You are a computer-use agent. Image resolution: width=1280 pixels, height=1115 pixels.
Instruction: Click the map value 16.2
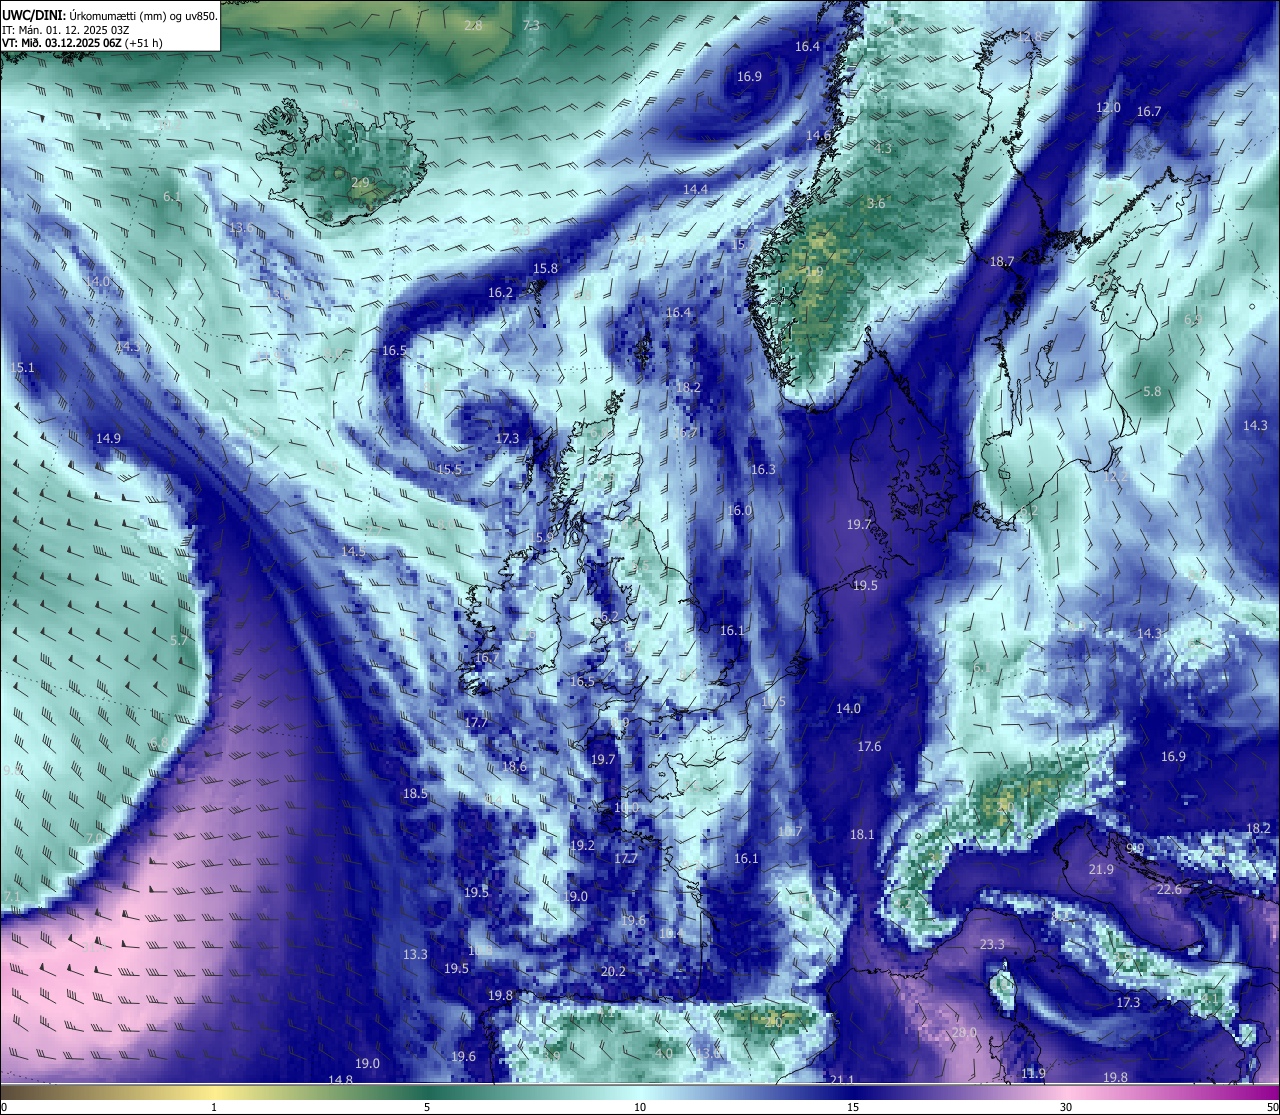point(500,293)
